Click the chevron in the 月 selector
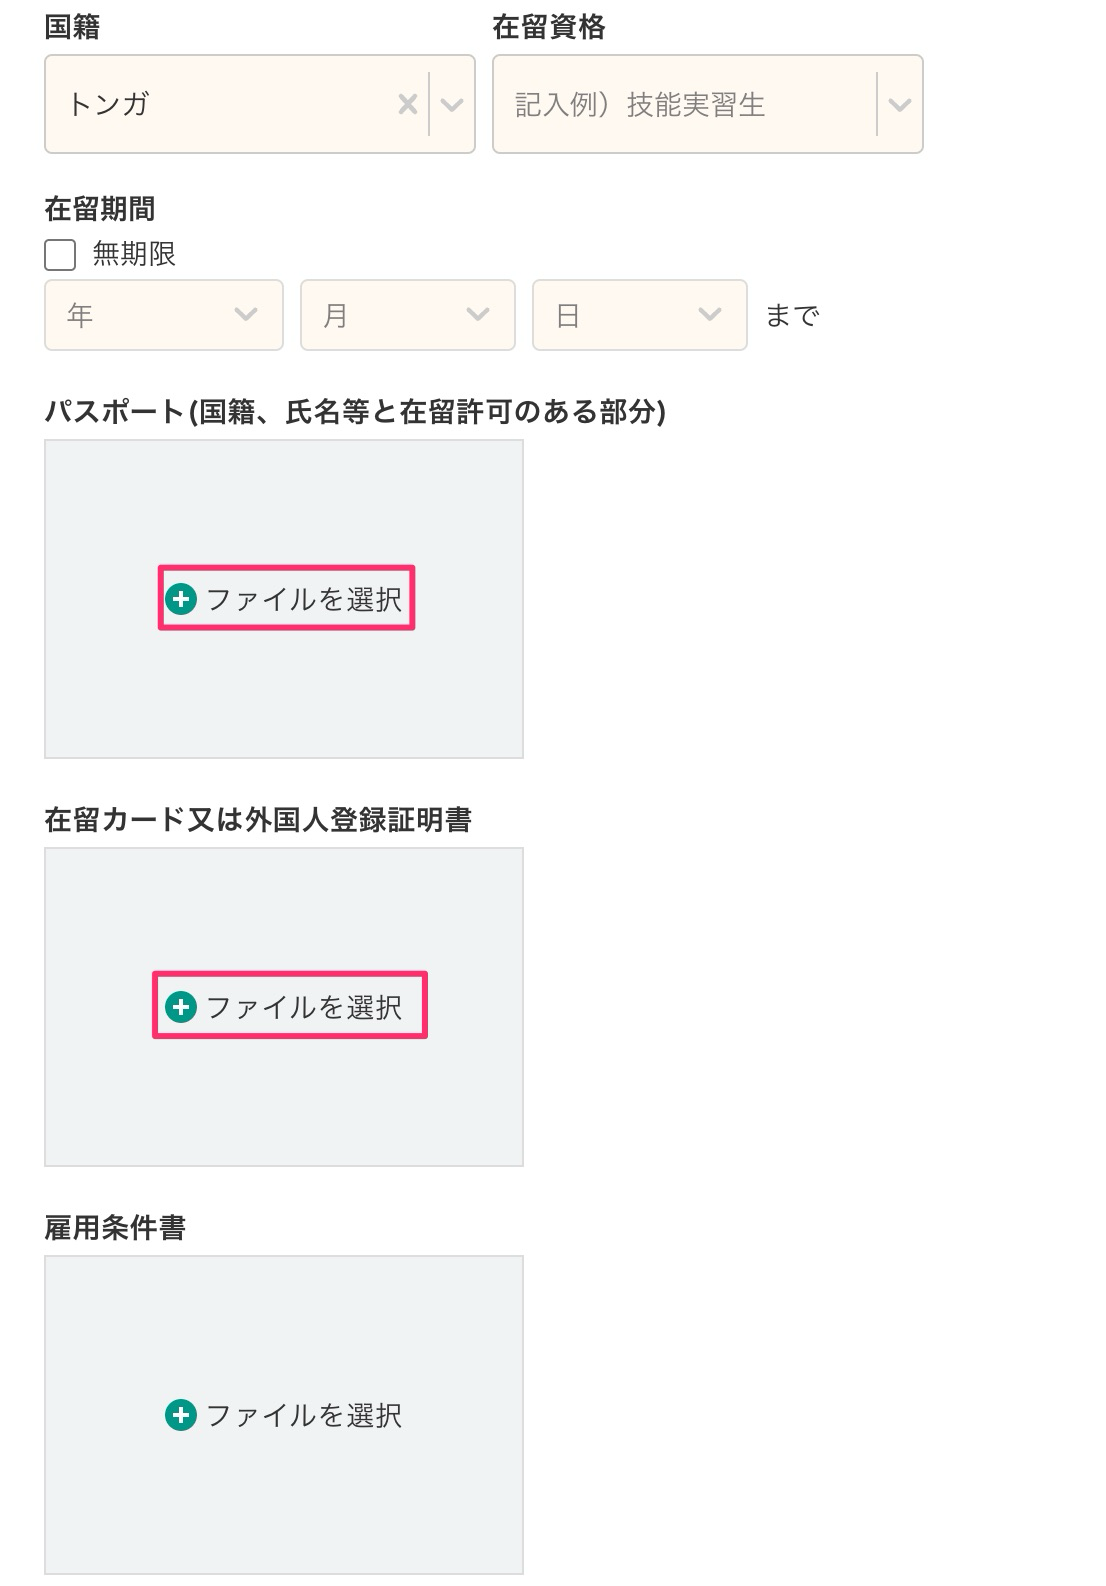 [x=478, y=315]
